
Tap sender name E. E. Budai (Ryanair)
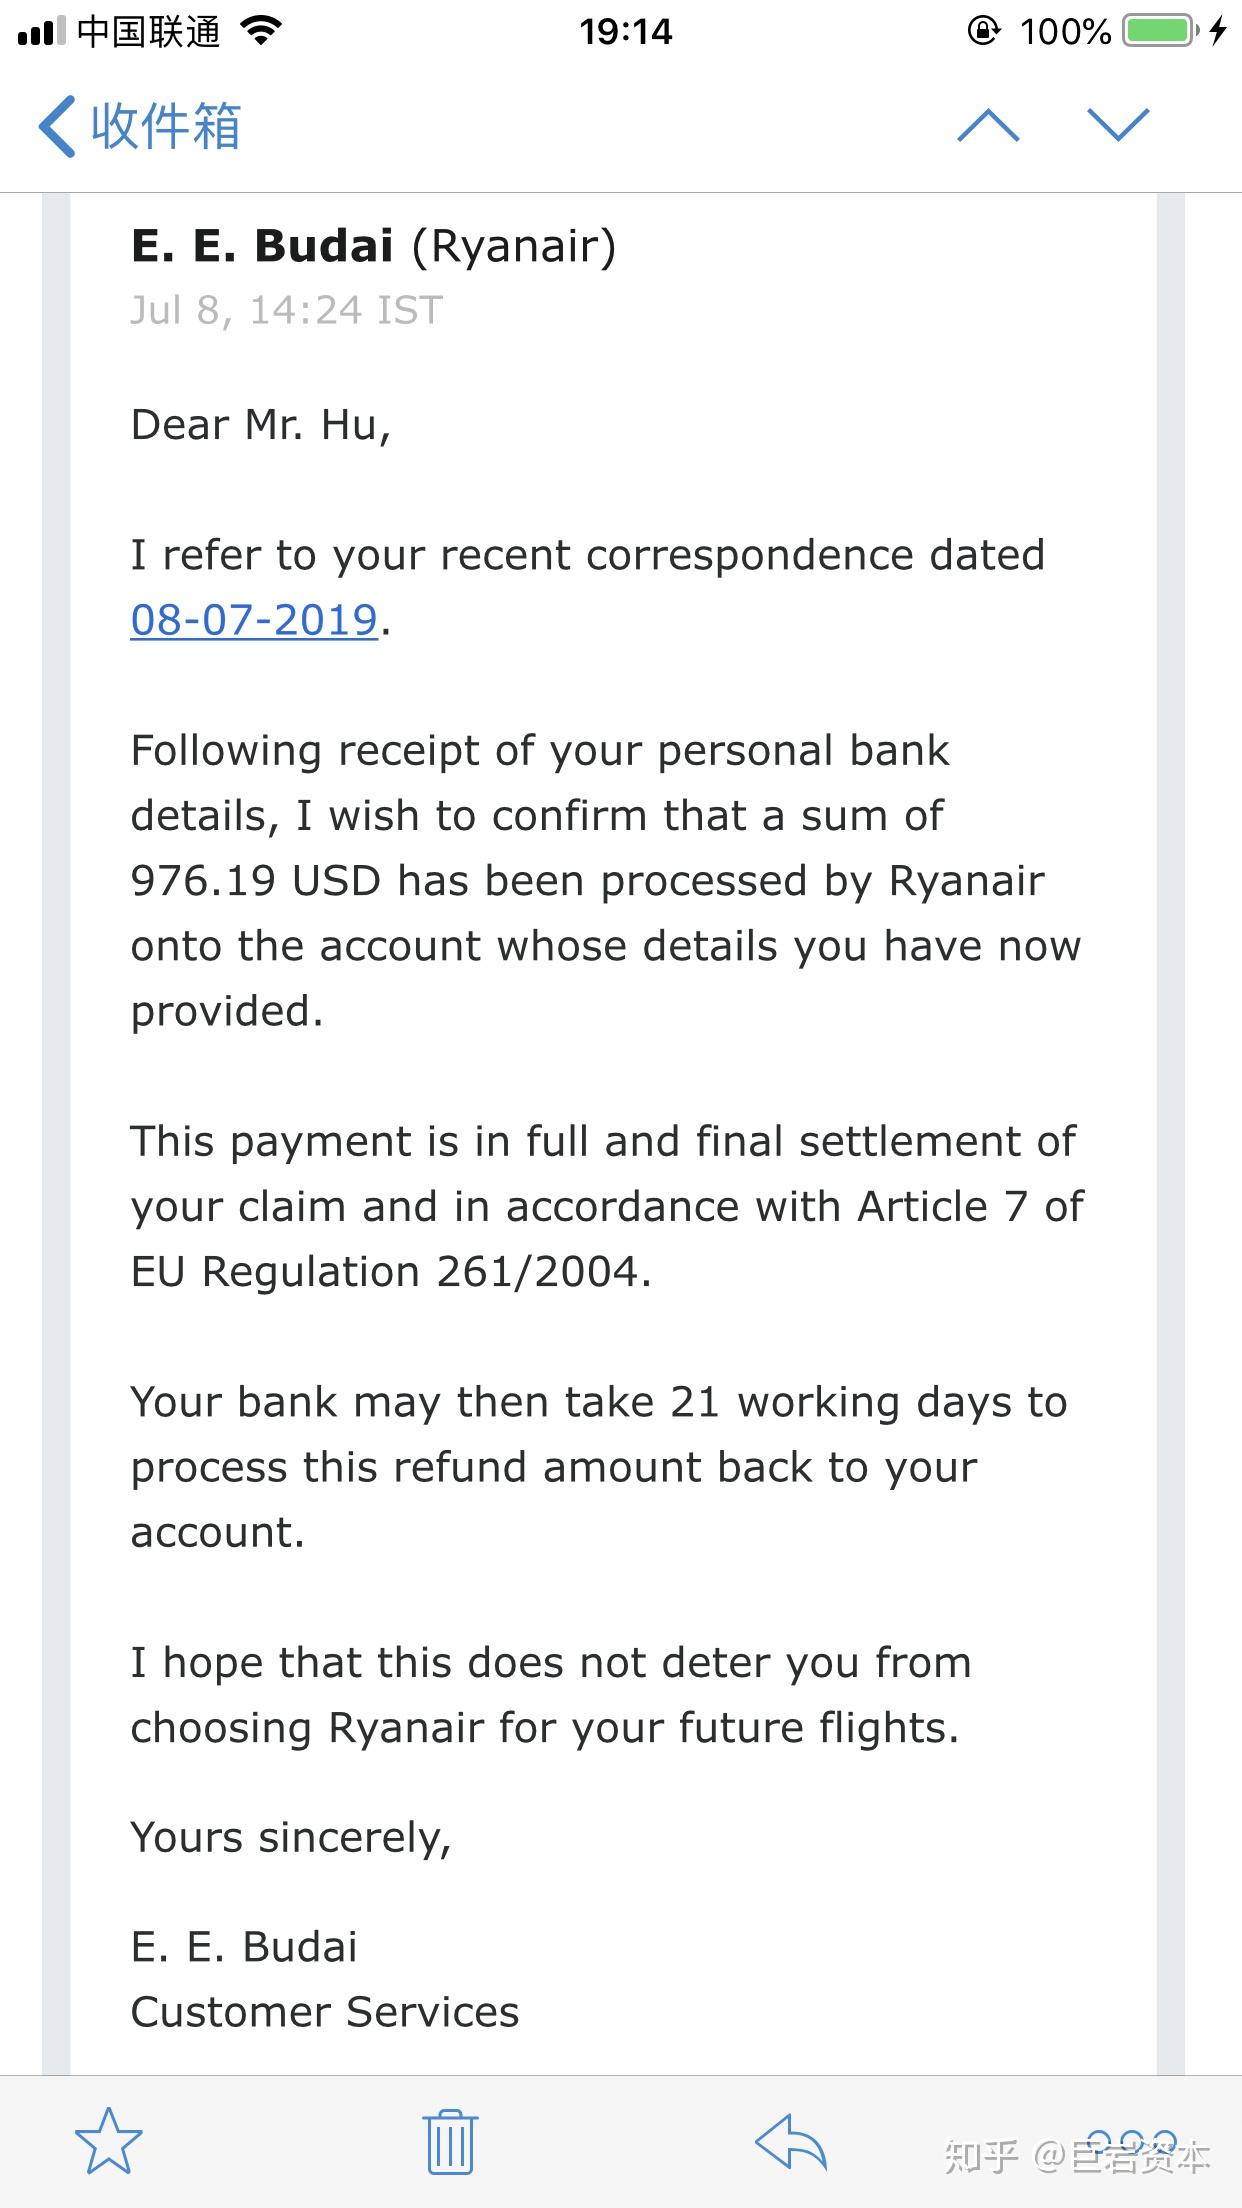pos(373,246)
